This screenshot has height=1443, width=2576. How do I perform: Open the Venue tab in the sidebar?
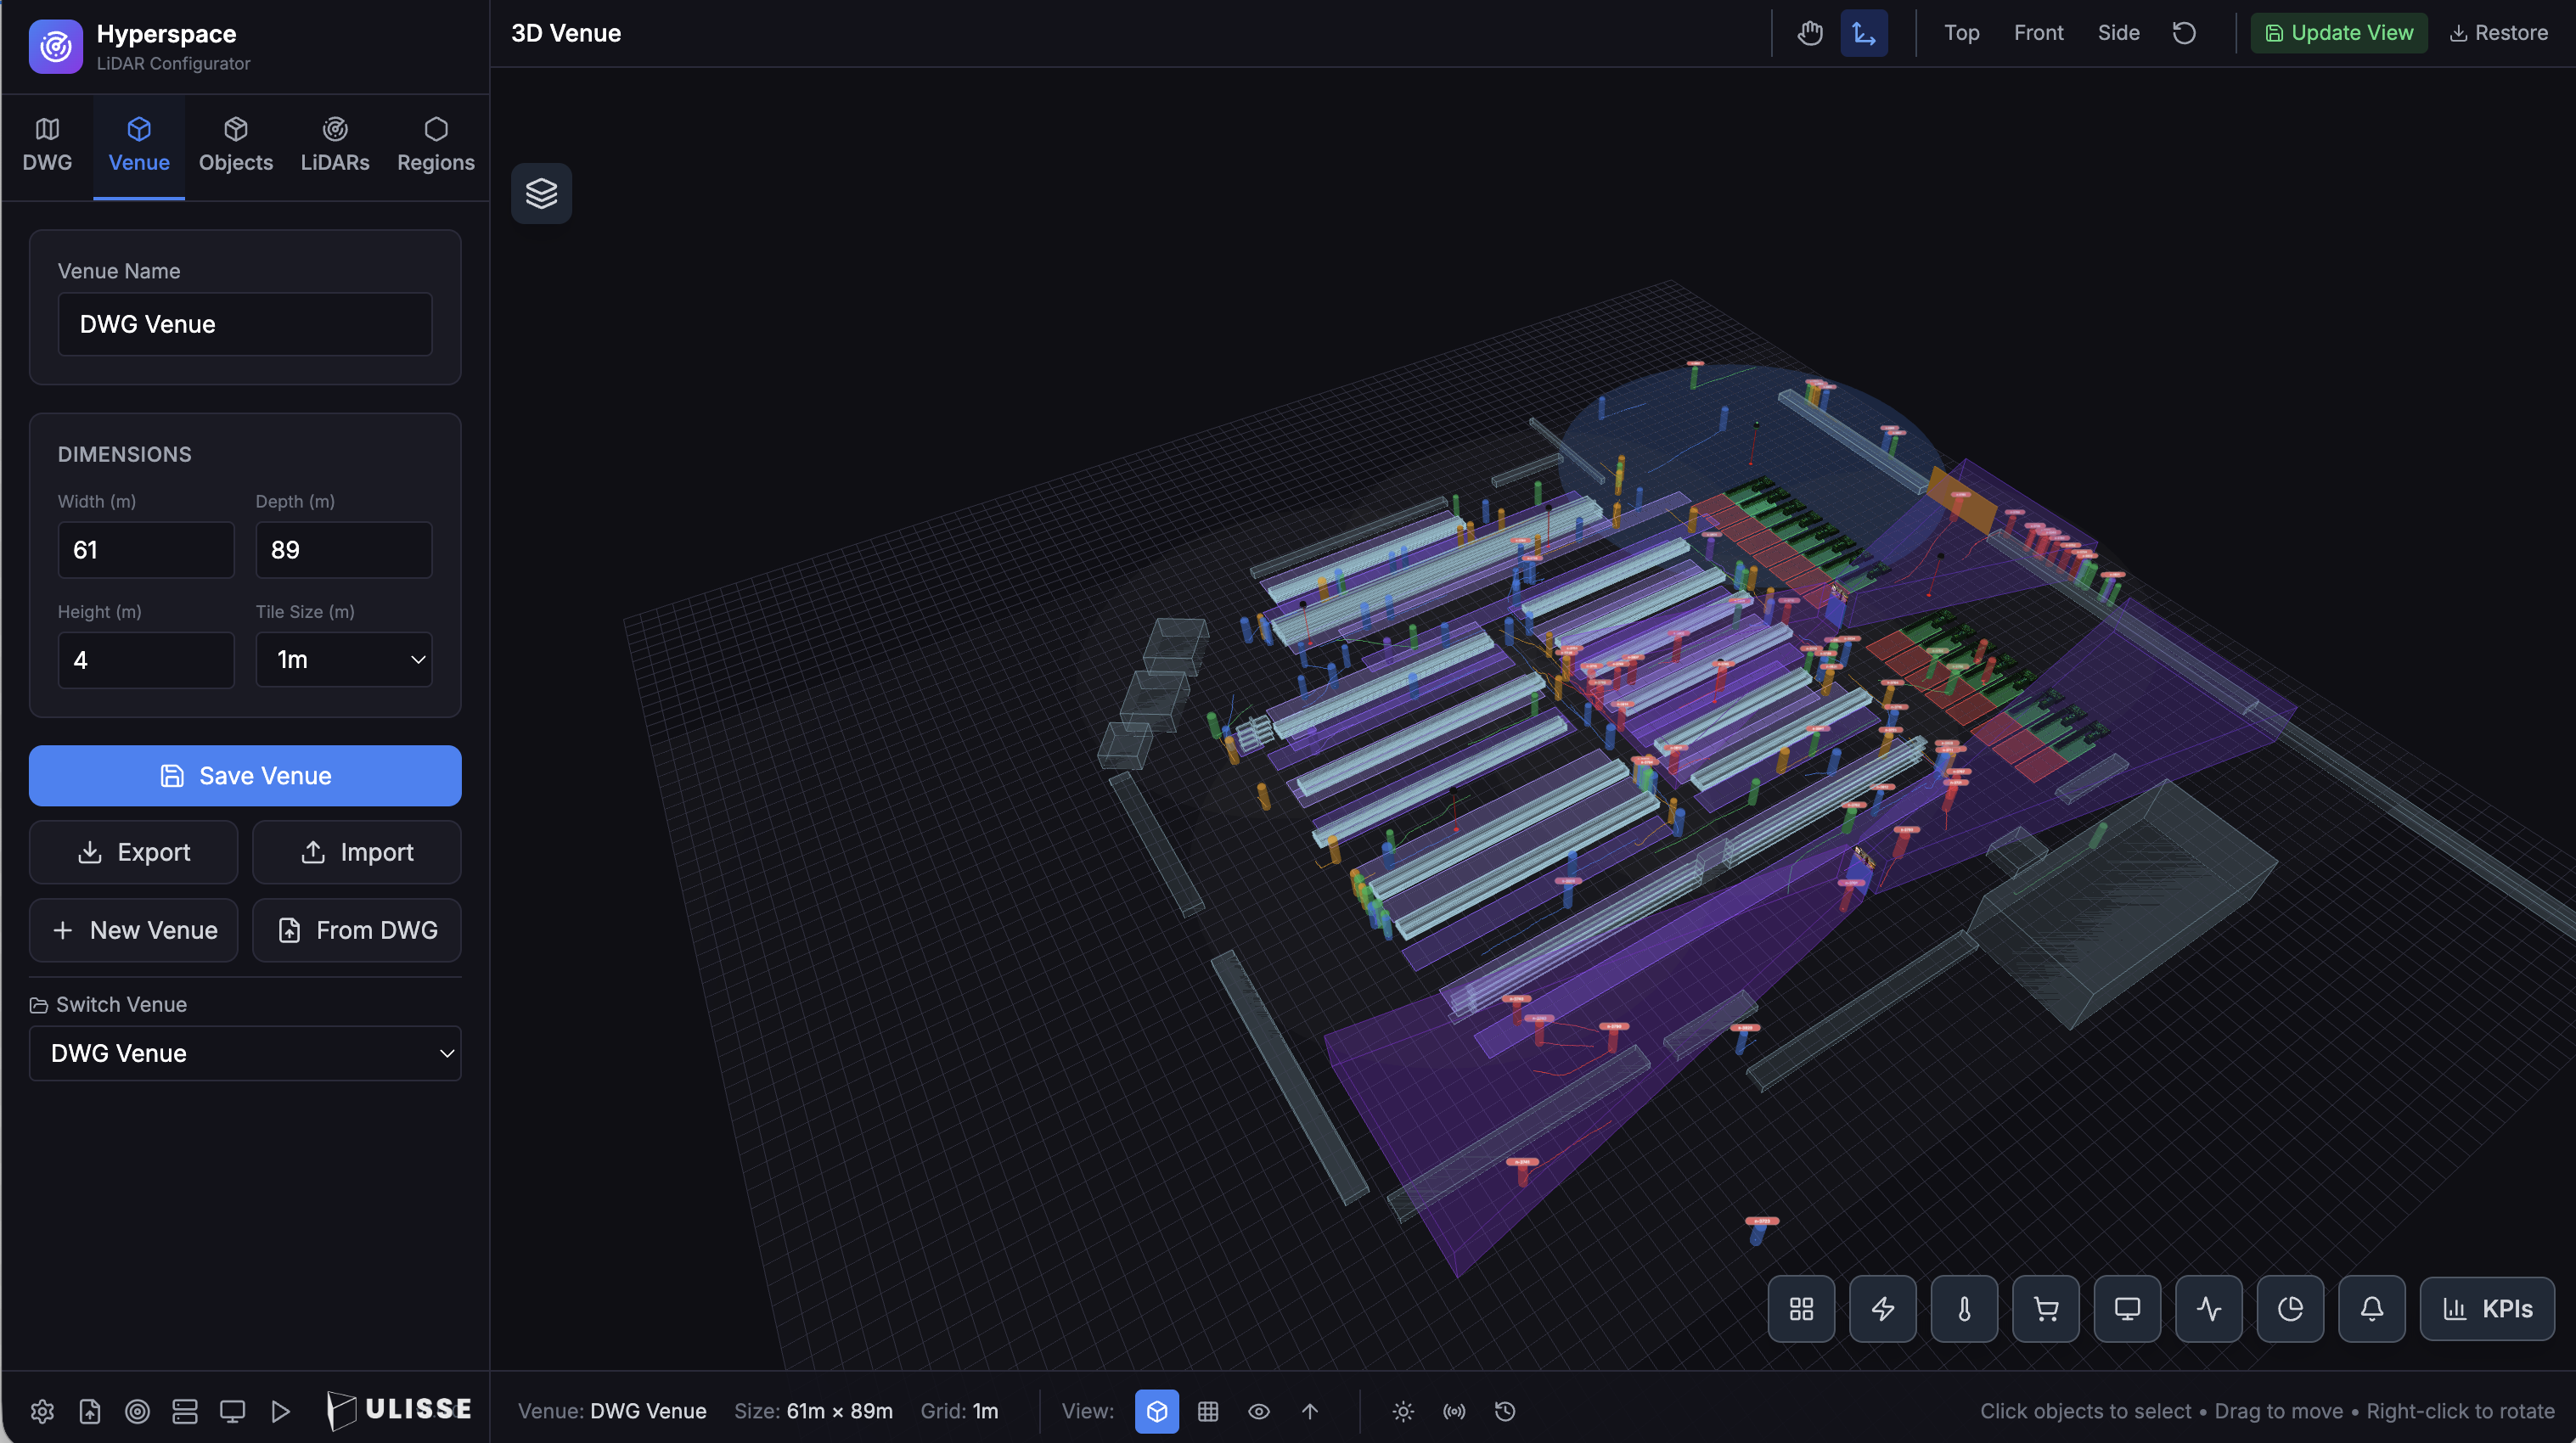(138, 145)
